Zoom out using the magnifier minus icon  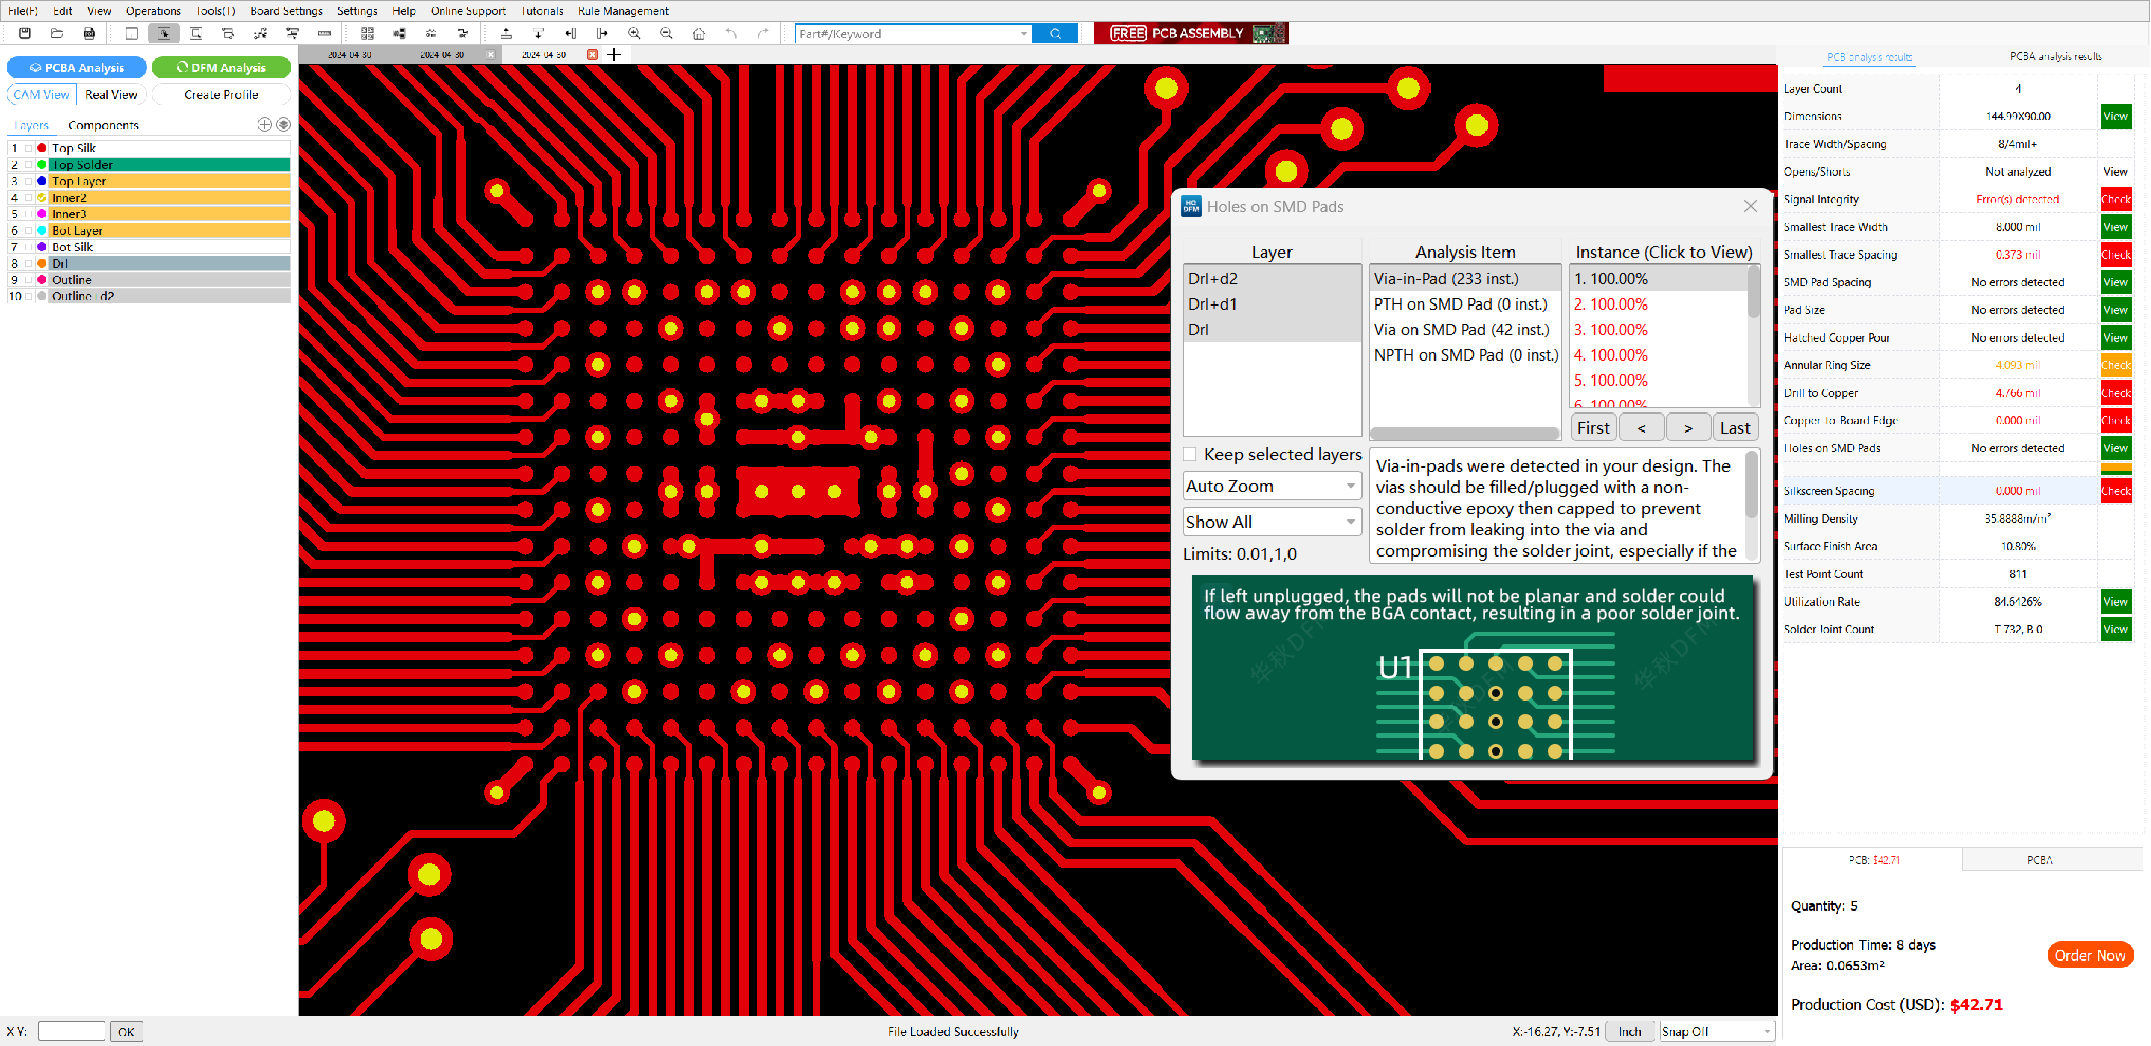666,34
